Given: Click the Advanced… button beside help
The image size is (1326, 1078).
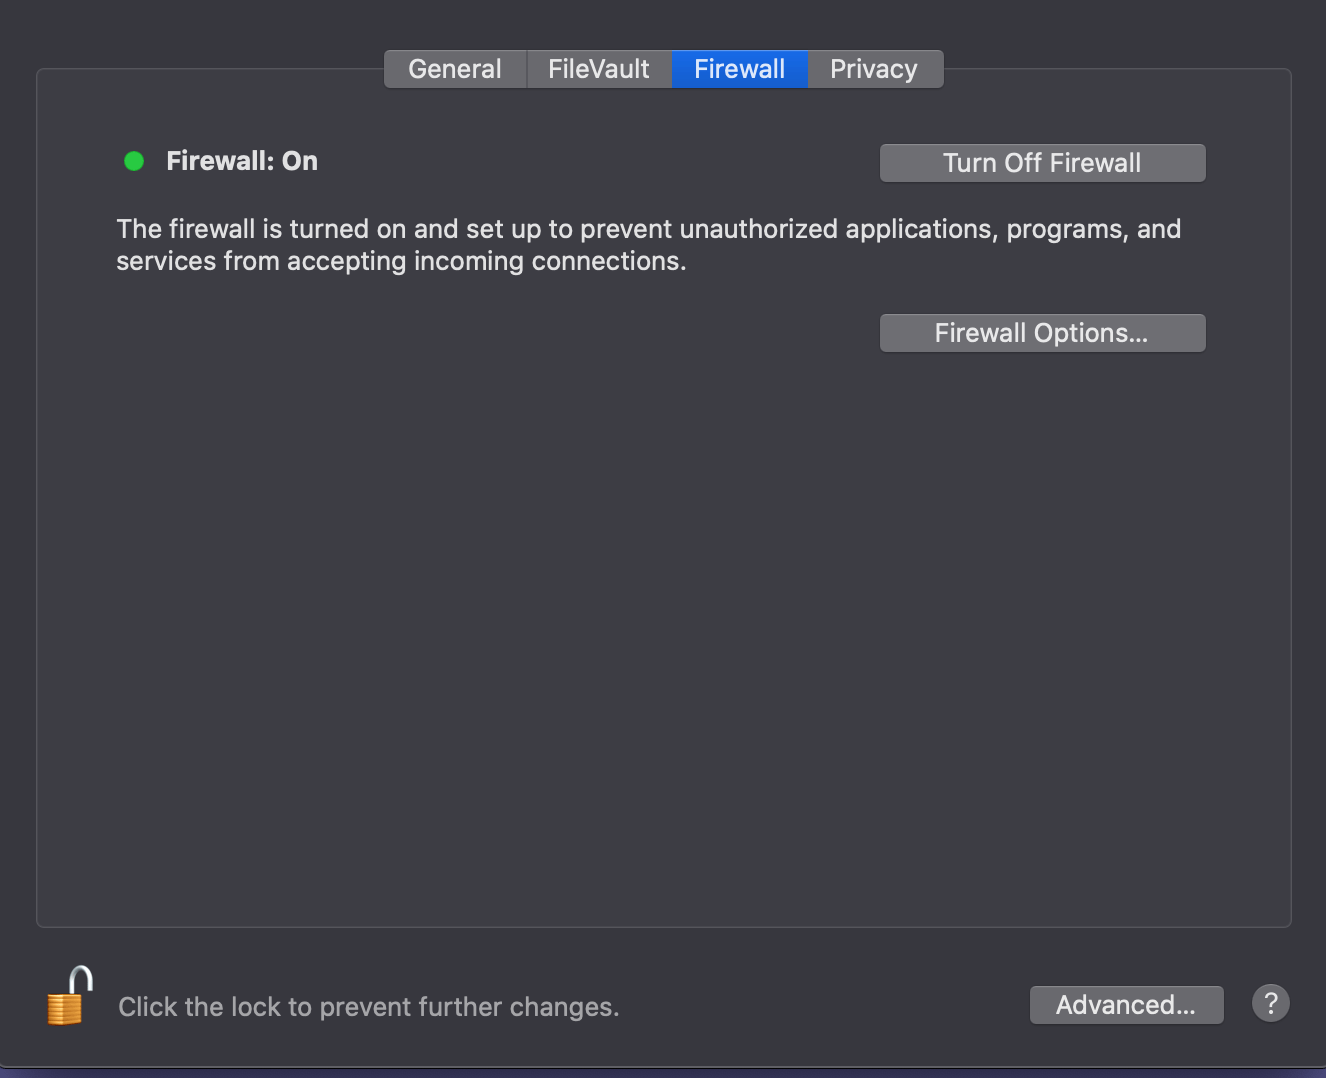Looking at the screenshot, I should tap(1126, 1005).
